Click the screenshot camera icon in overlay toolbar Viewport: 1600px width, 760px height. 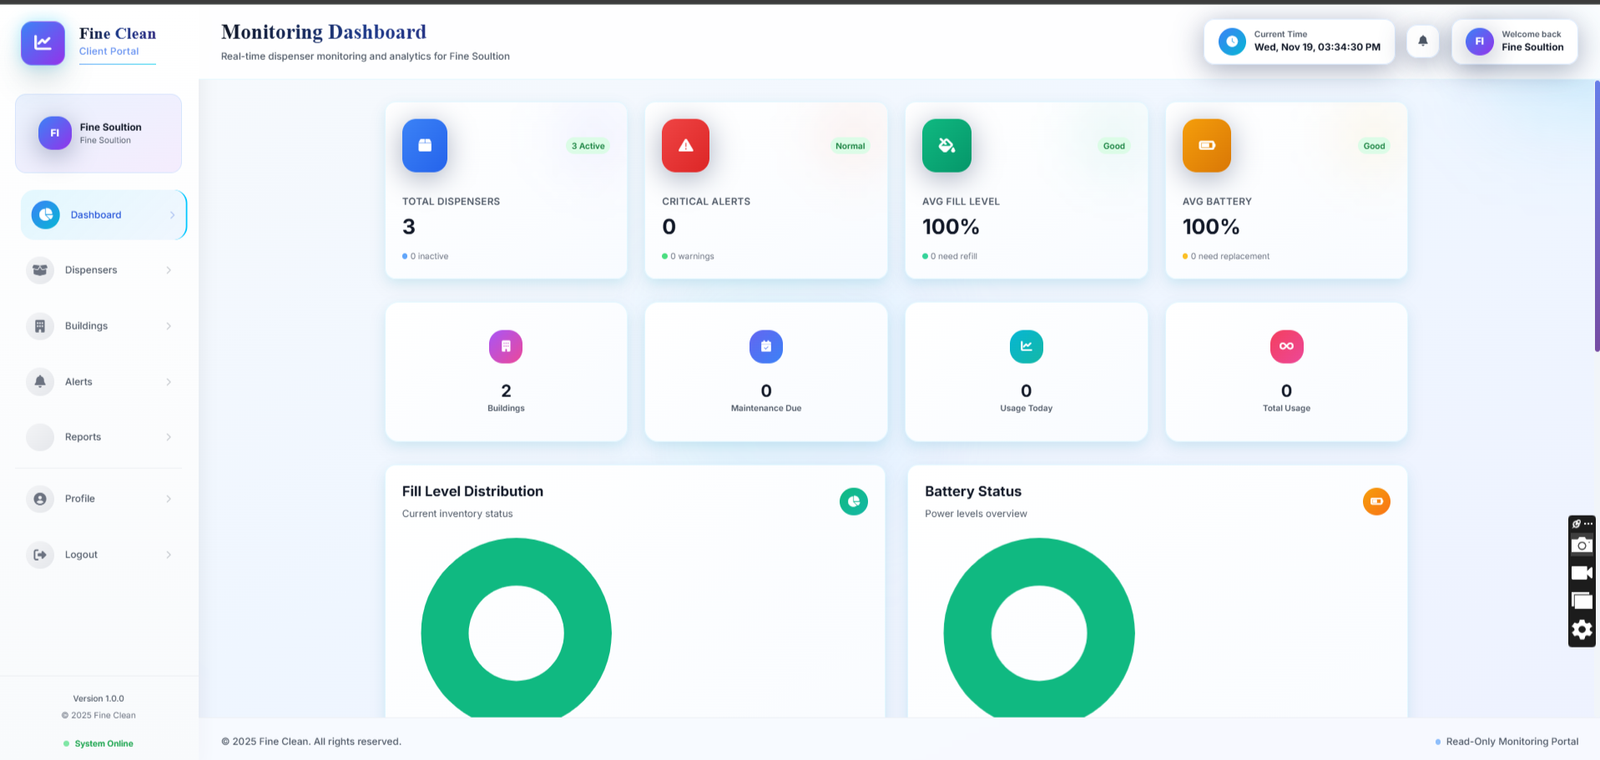[1582, 545]
